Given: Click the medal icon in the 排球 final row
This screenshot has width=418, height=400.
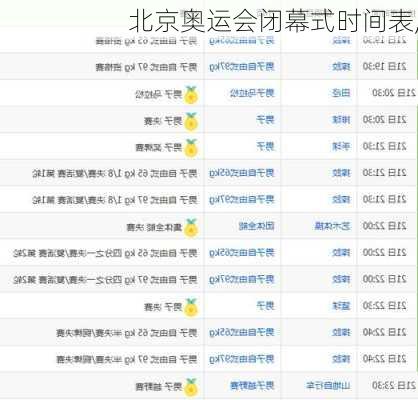Looking at the screenshot, I should point(191,121).
